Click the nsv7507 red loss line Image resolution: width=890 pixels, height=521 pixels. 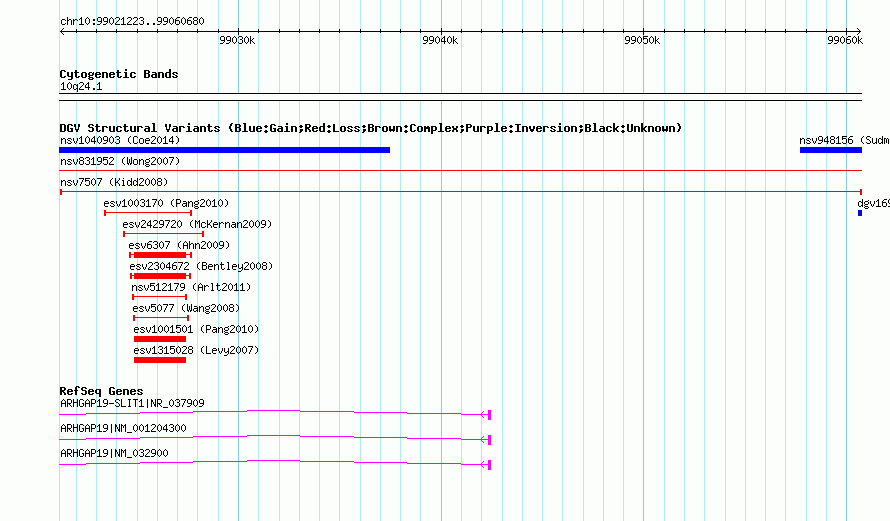click(x=461, y=192)
